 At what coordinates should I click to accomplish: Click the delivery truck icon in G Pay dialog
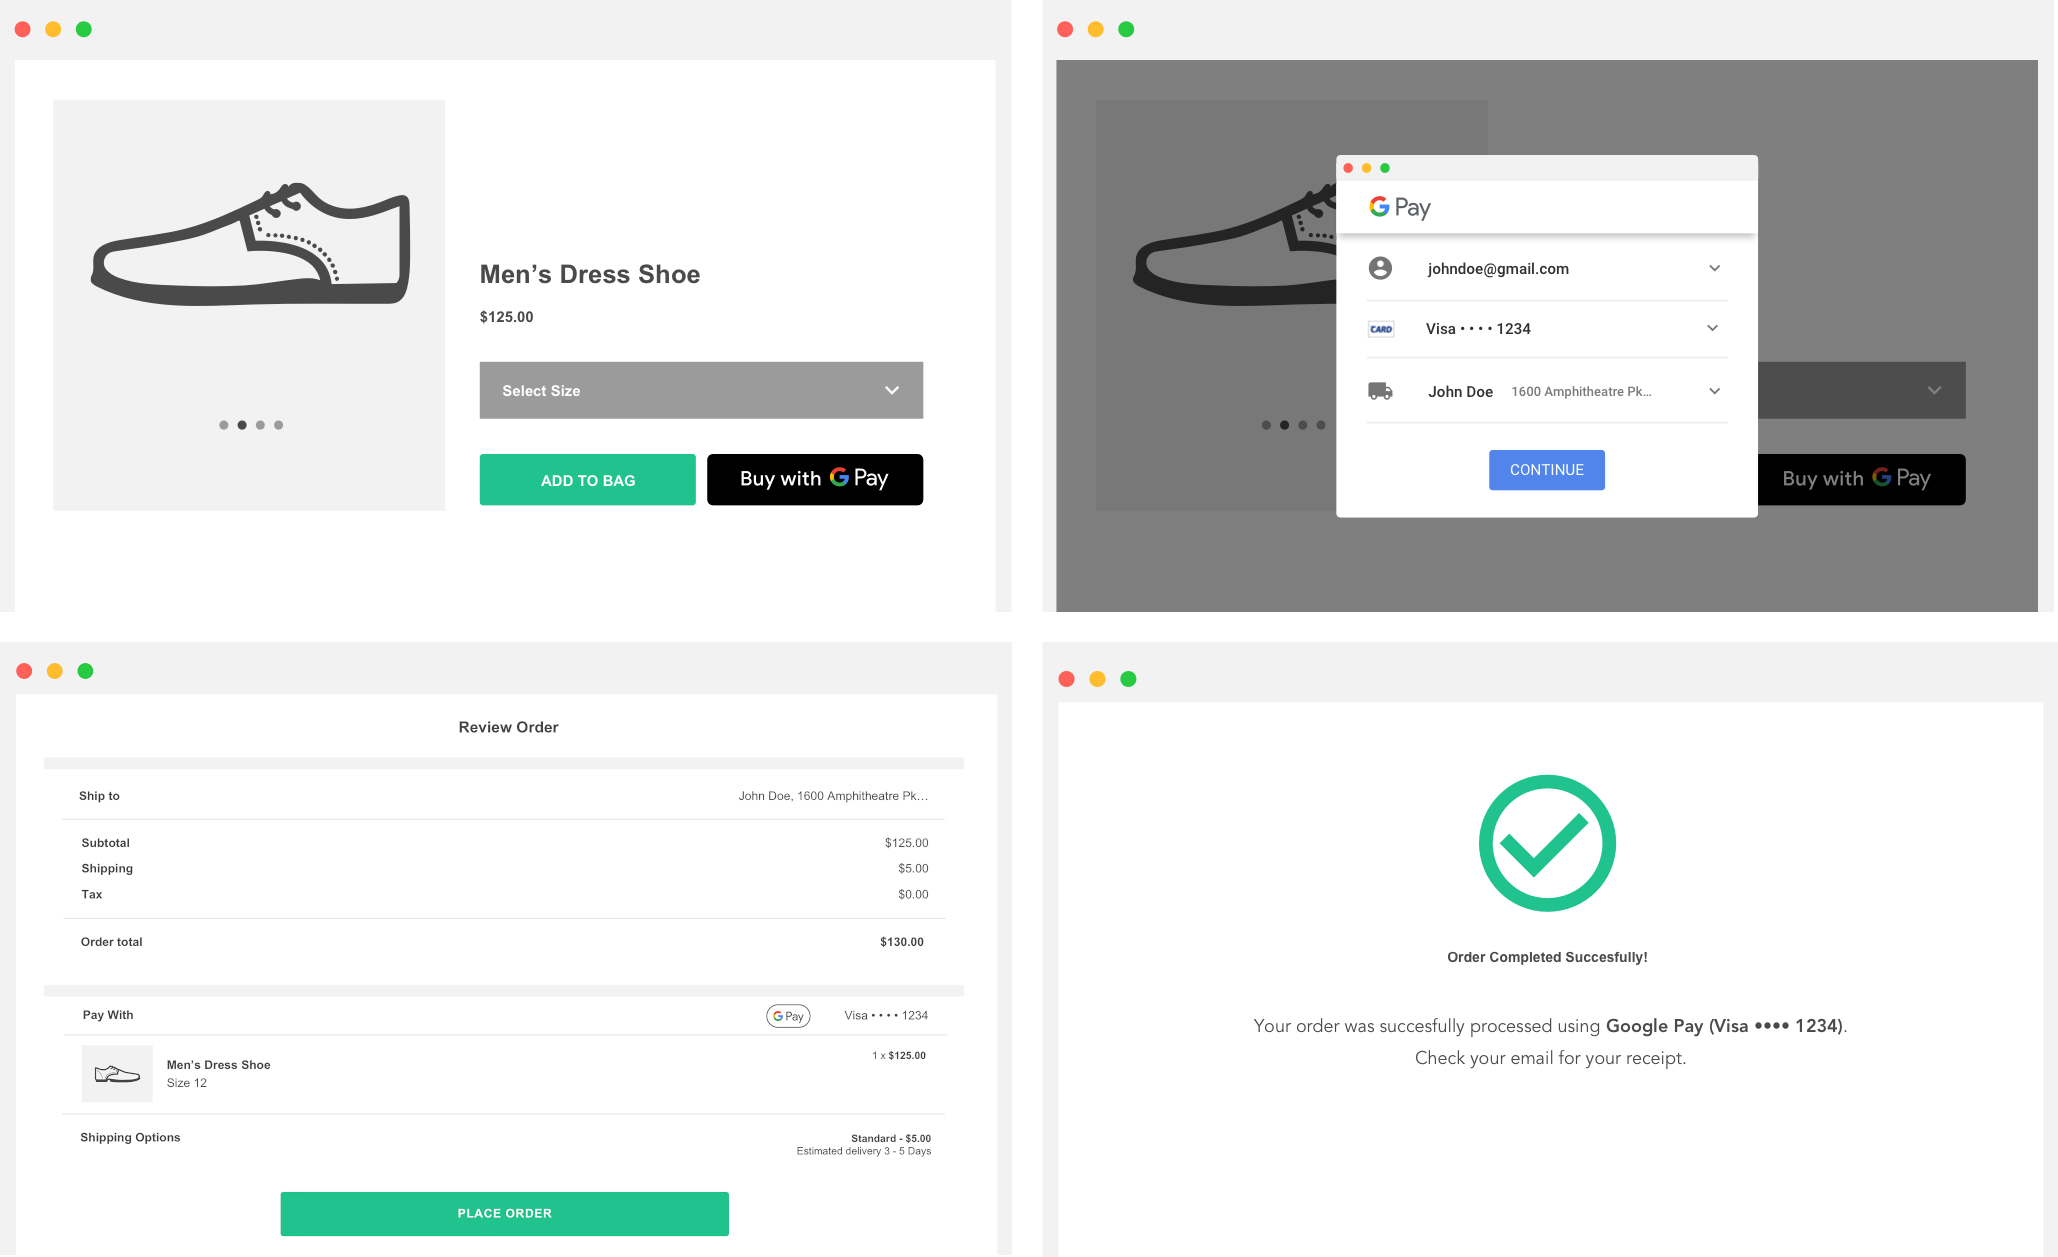[x=1380, y=391]
